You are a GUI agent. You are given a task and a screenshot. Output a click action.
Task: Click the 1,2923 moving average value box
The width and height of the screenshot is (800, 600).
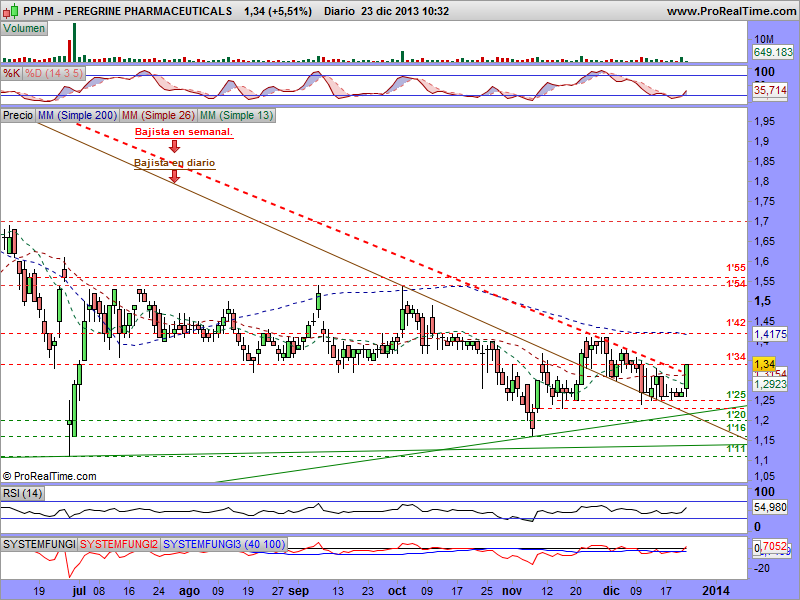point(770,384)
